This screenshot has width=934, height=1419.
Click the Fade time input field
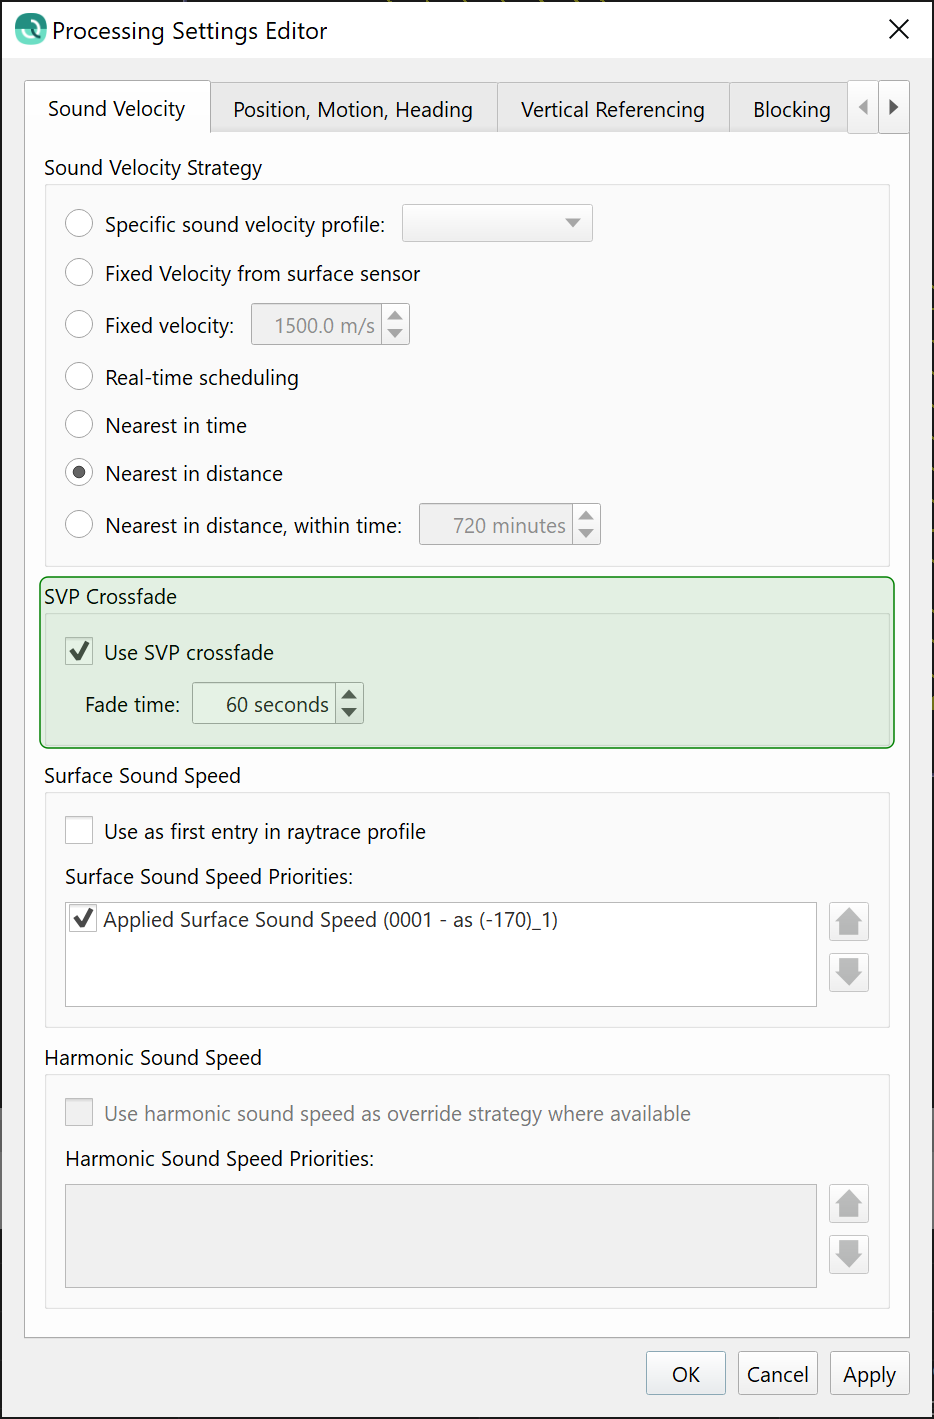(x=265, y=704)
